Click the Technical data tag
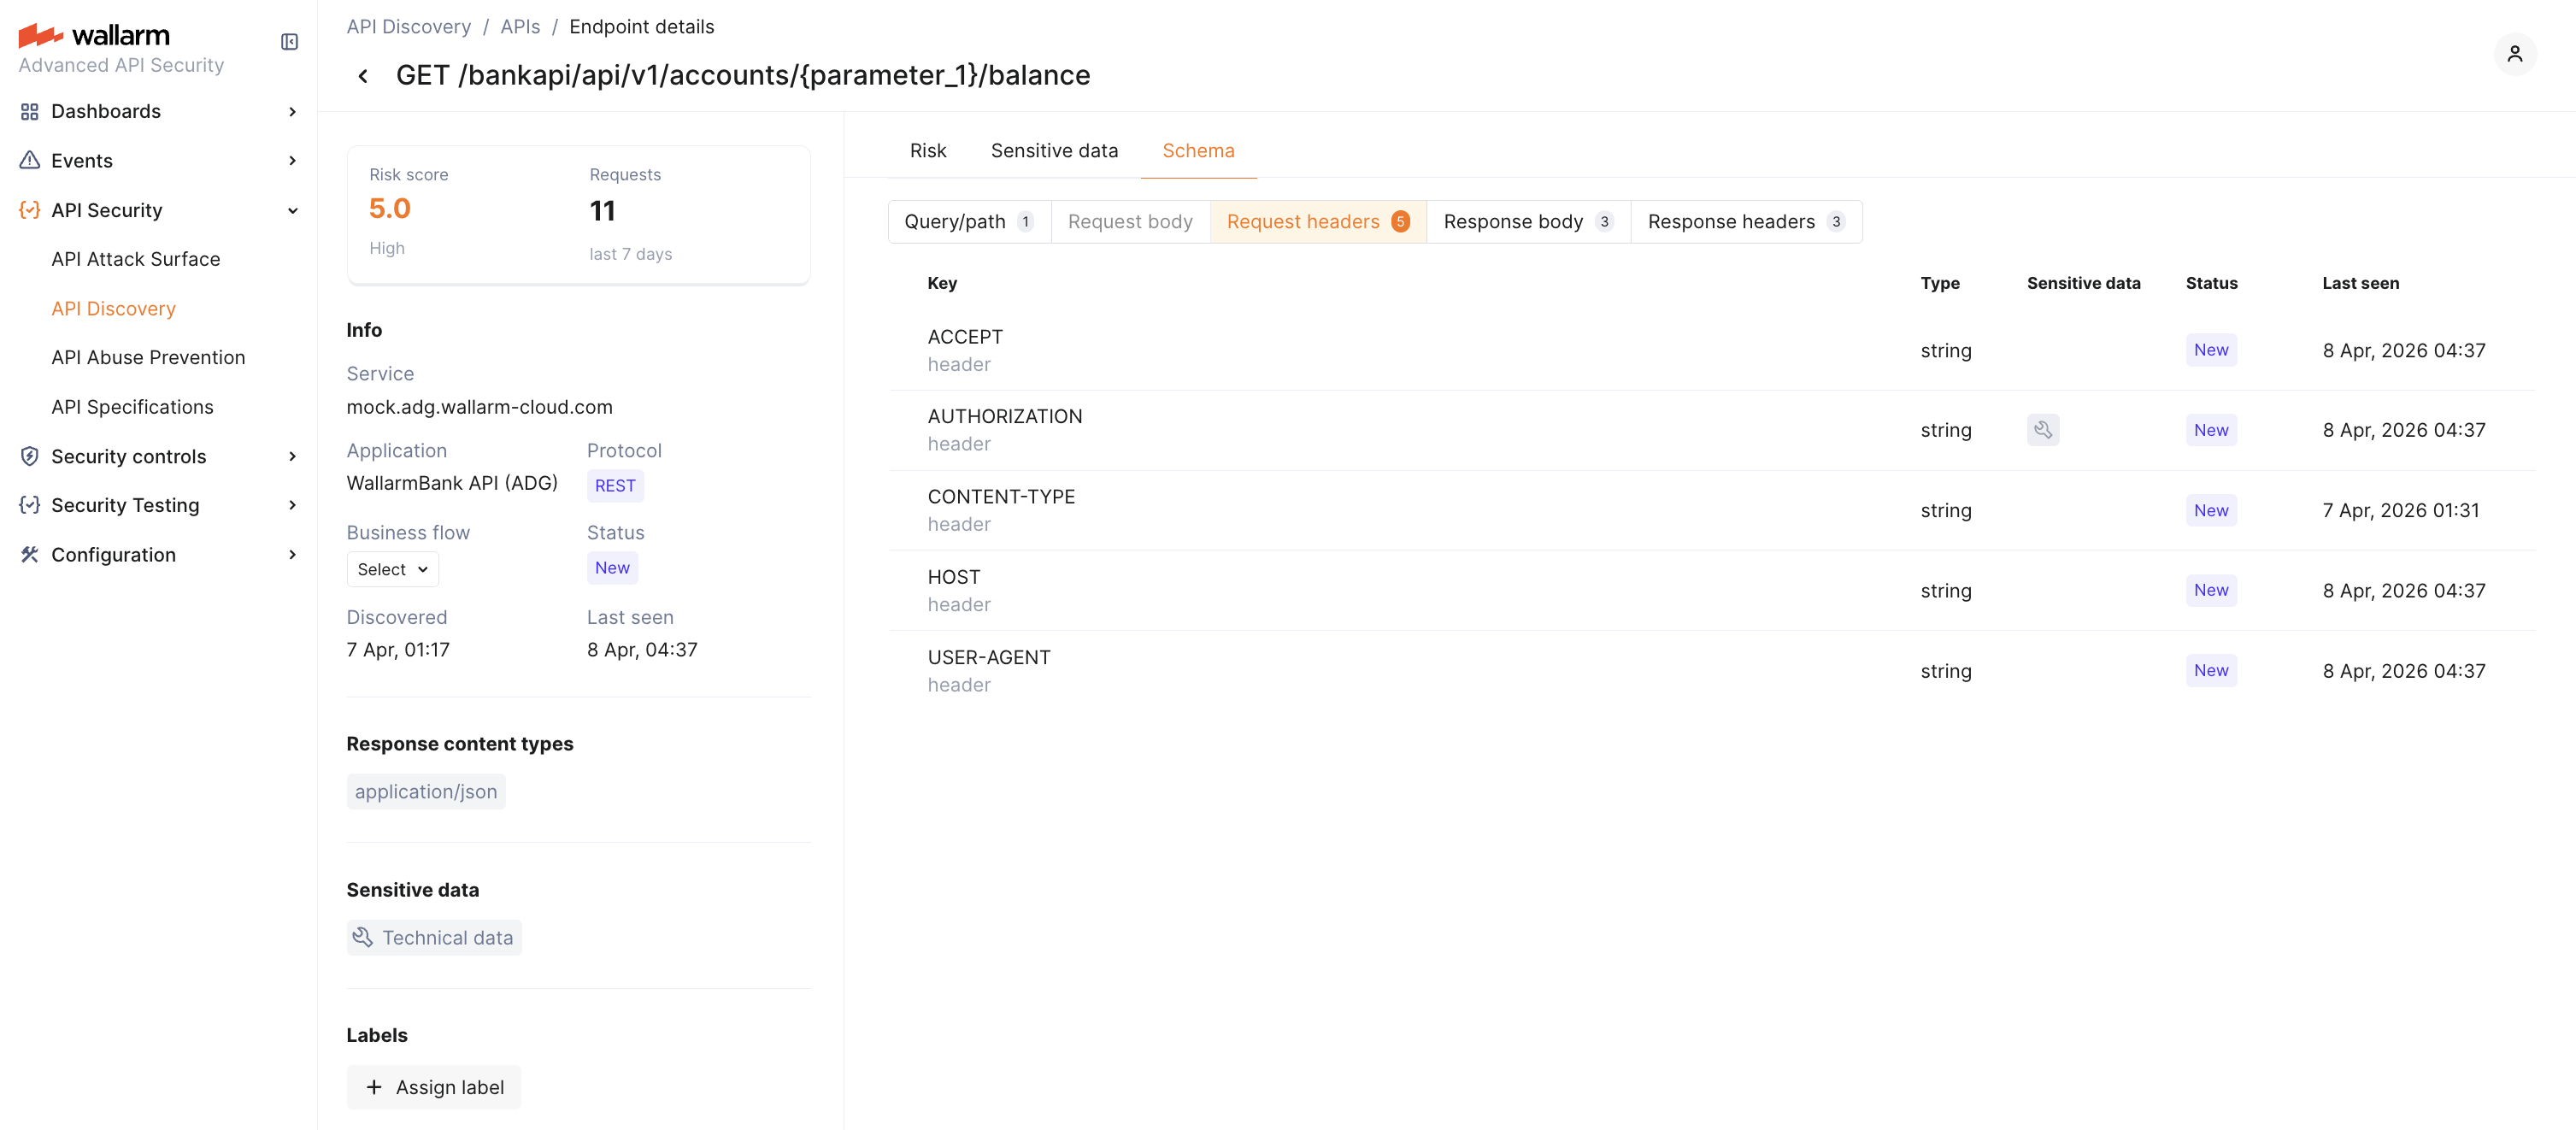The height and width of the screenshot is (1130, 2576). [433, 937]
